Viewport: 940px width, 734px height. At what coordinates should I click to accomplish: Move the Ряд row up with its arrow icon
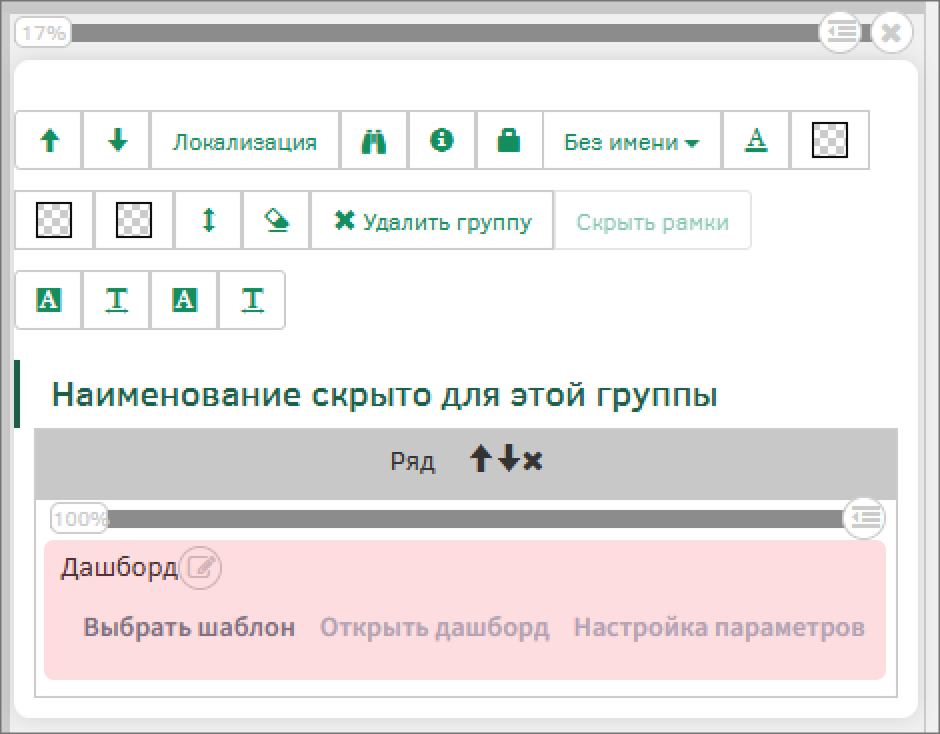coord(479,461)
